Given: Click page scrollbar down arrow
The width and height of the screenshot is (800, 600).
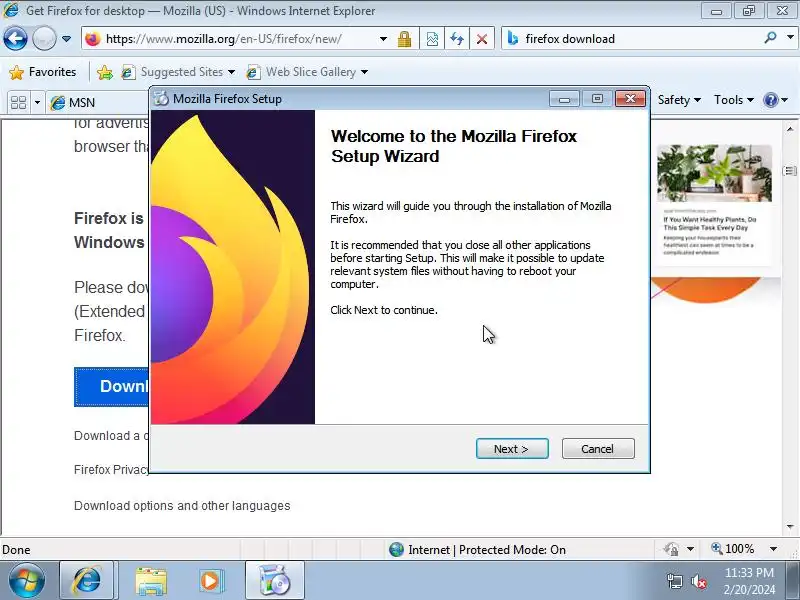Looking at the screenshot, I should (790, 527).
